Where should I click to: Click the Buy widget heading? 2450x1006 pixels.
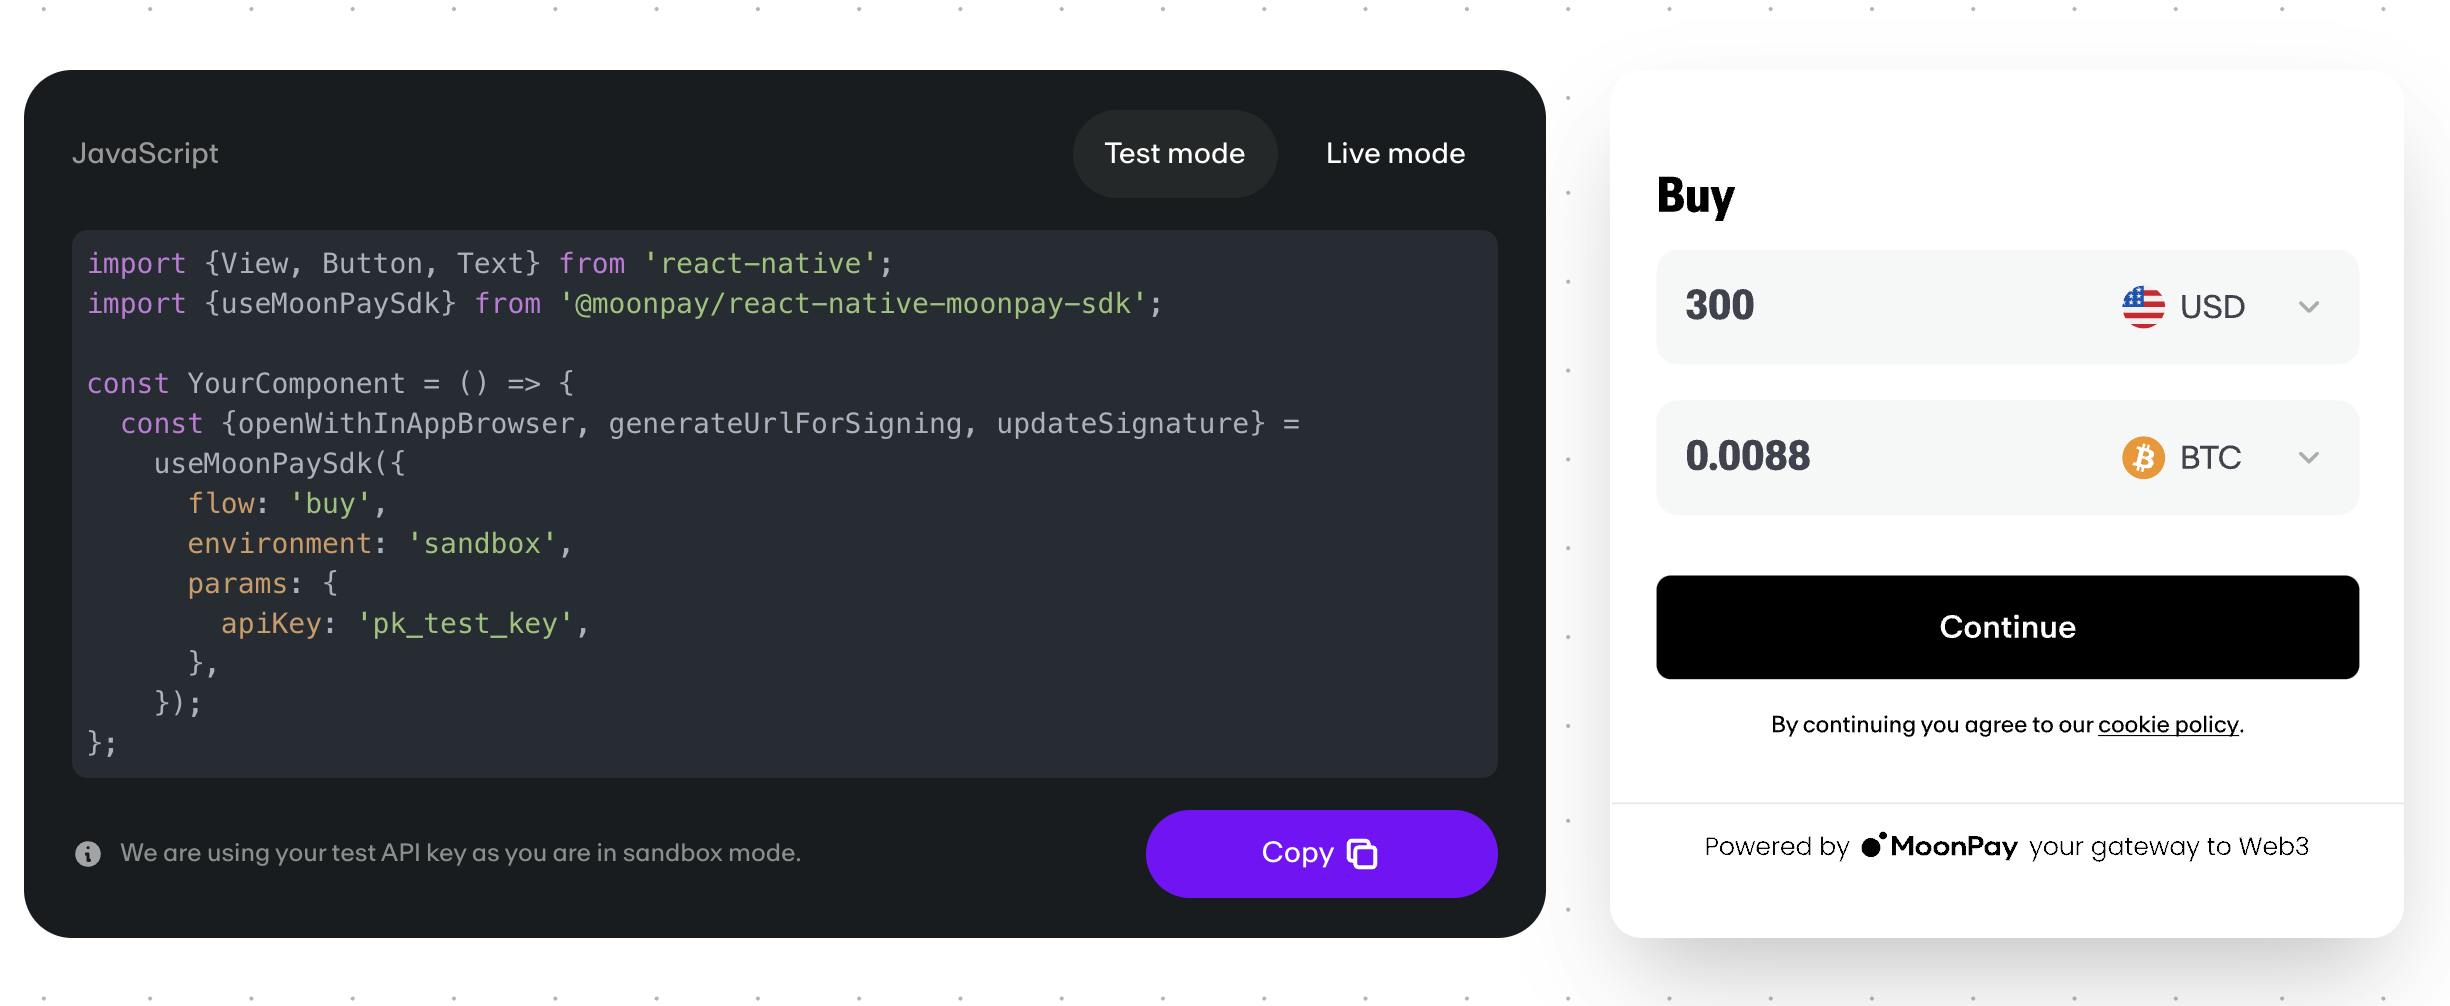pos(1695,196)
